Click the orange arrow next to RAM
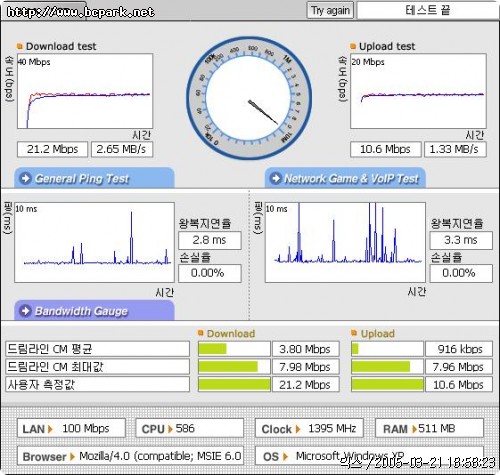Viewport: 500px width, 475px height. tap(415, 429)
